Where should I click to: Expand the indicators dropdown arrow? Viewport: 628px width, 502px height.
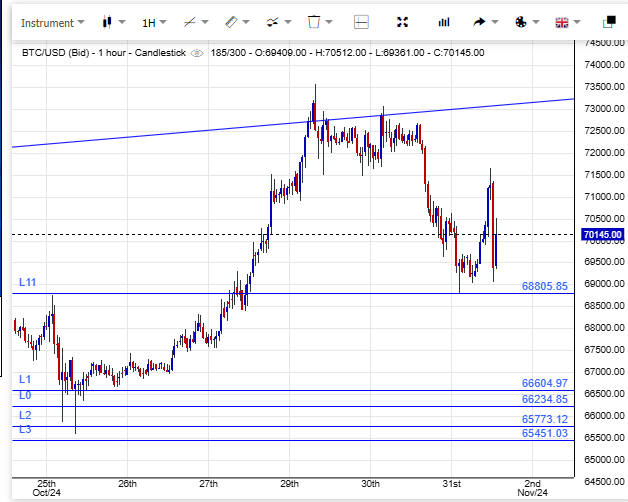(x=288, y=22)
